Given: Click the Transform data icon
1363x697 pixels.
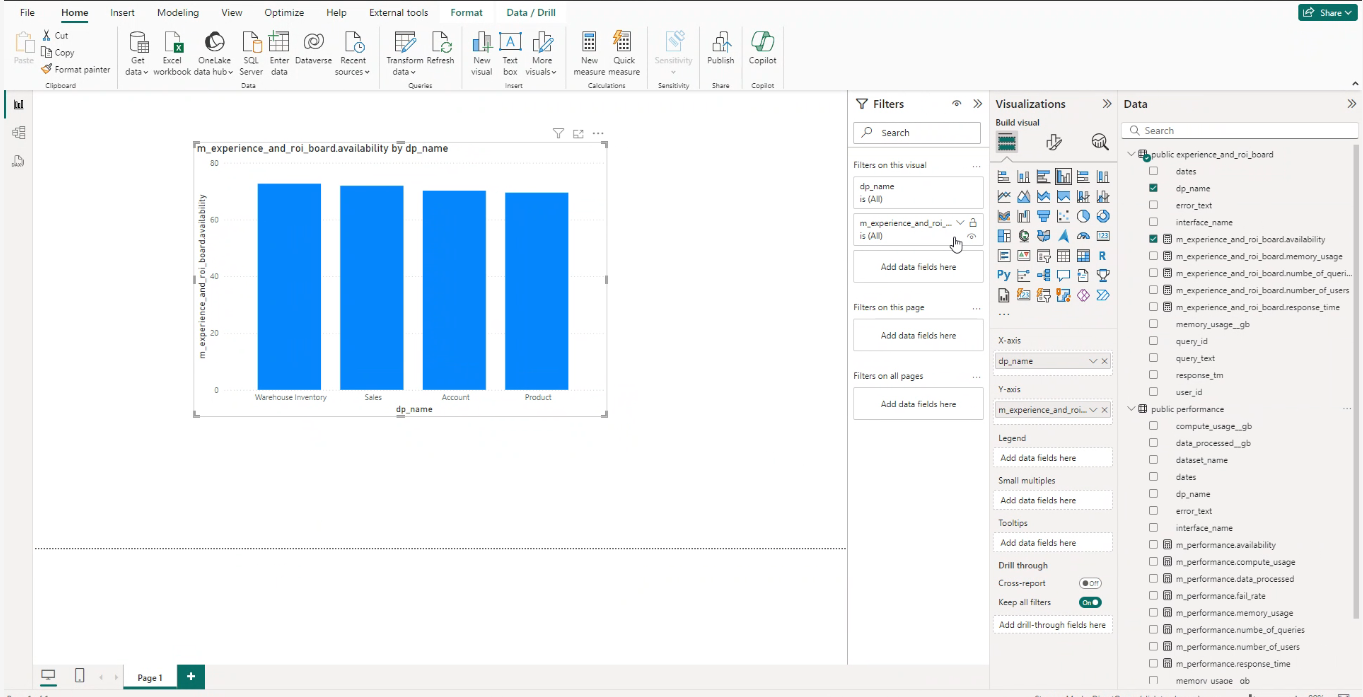Looking at the screenshot, I should [x=404, y=42].
